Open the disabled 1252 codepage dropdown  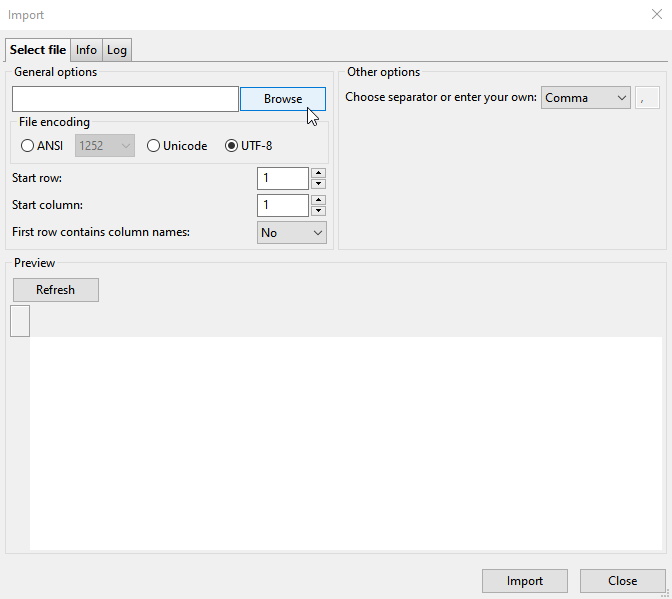[105, 146]
